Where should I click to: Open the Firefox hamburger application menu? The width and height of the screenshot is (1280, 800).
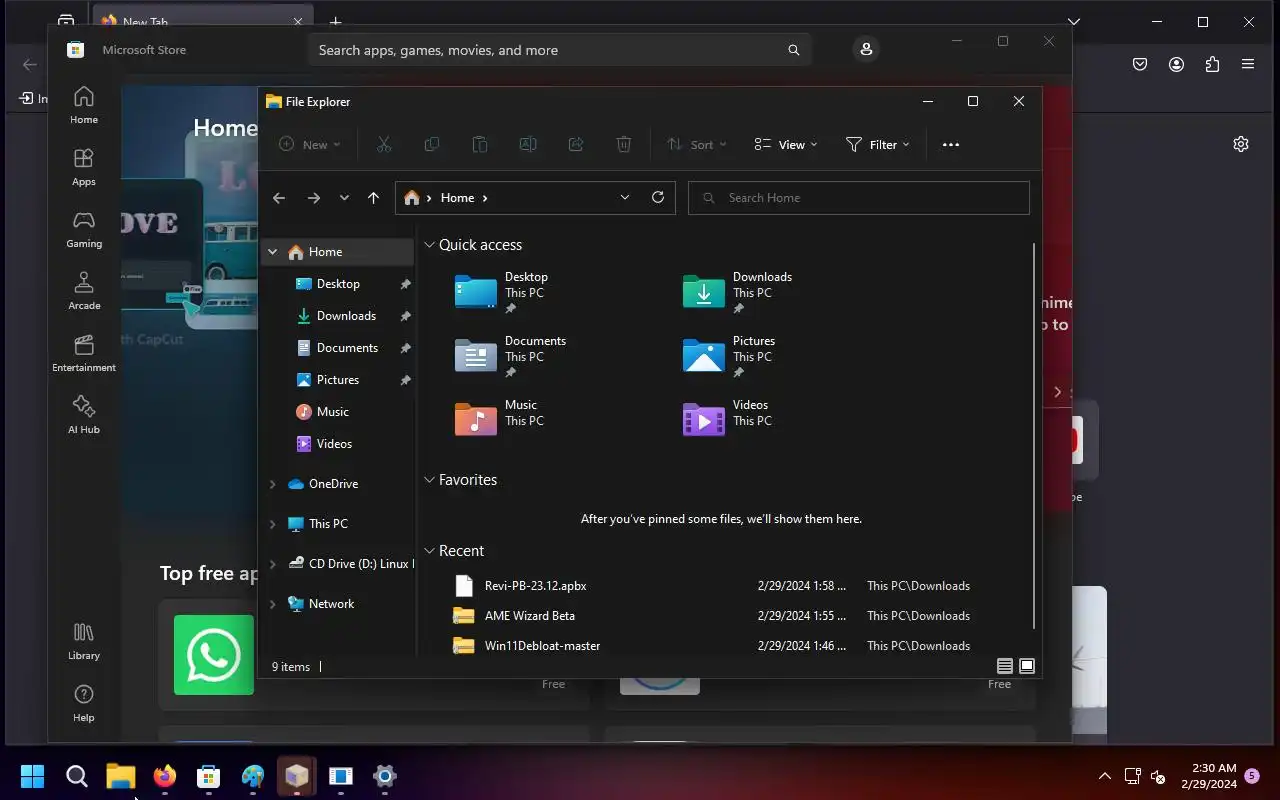[x=1248, y=64]
